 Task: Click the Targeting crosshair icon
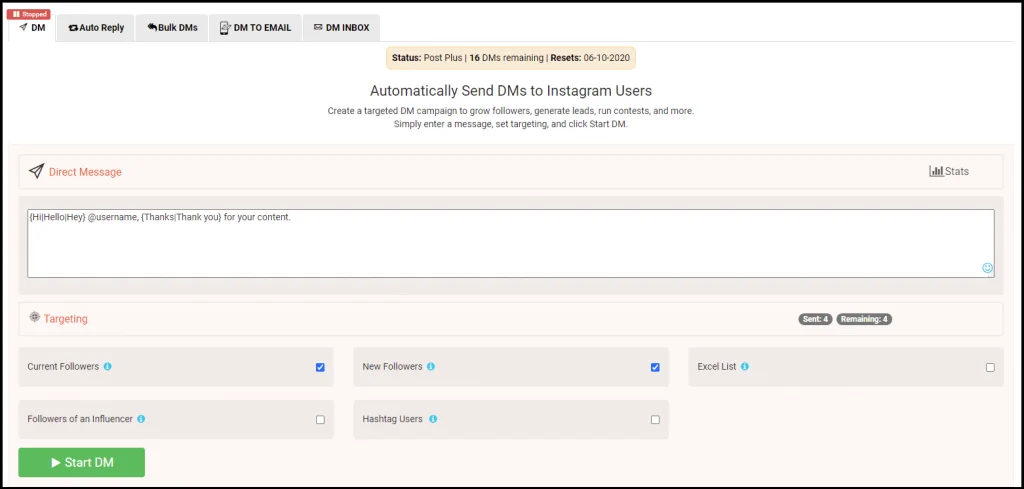pos(34,317)
